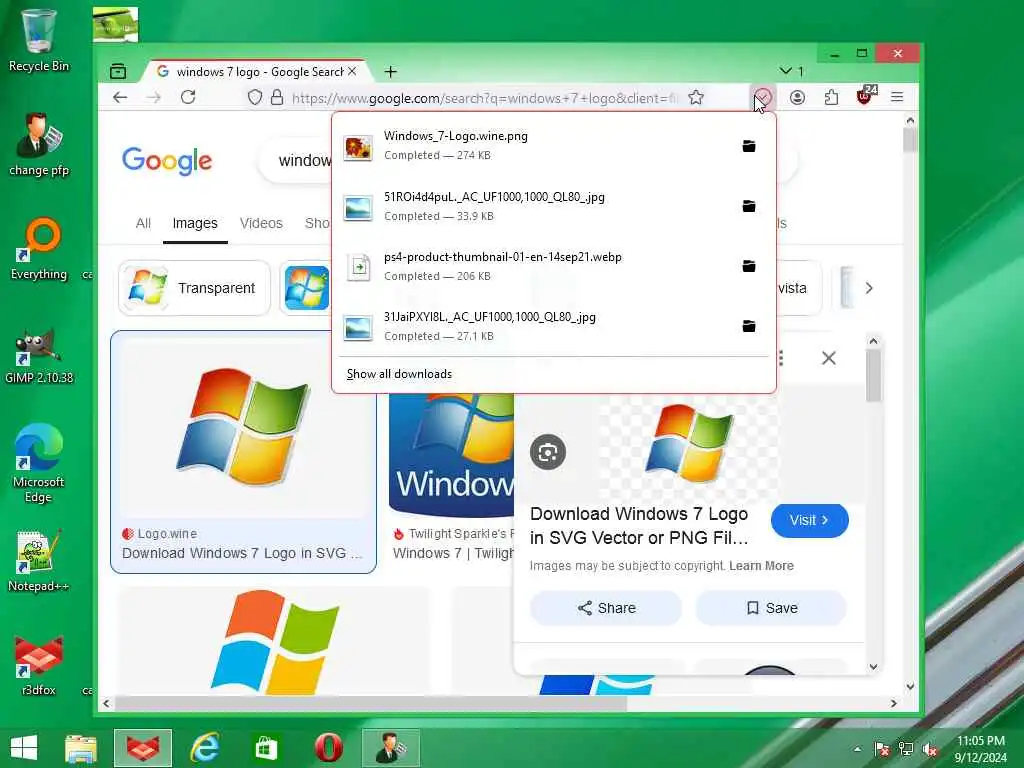Show 31JaiPXYI8L jpg file in folder

748,326
